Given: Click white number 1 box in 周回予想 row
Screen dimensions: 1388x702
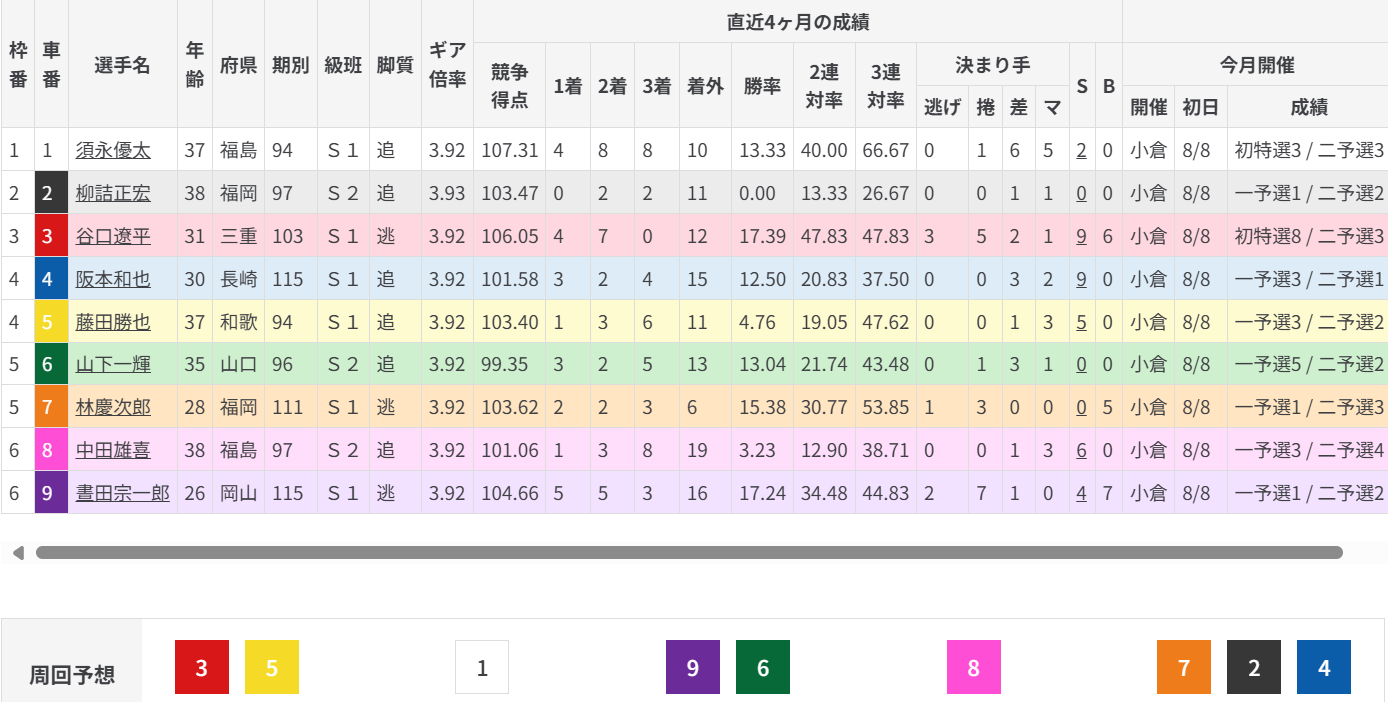Looking at the screenshot, I should click(x=482, y=667).
